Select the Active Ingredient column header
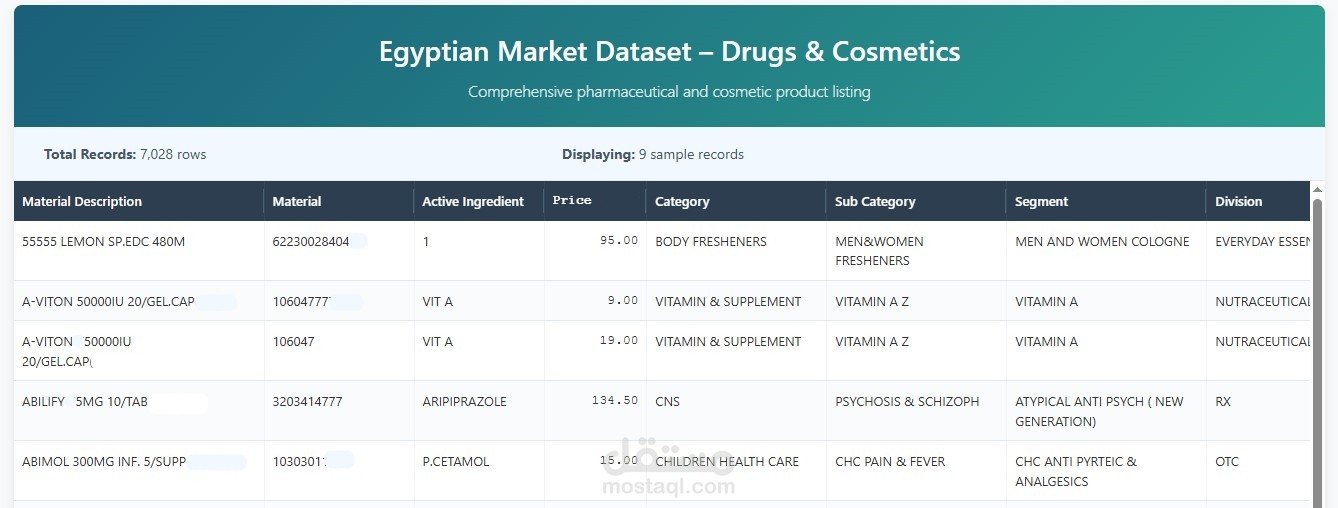This screenshot has width=1338, height=508. (473, 201)
